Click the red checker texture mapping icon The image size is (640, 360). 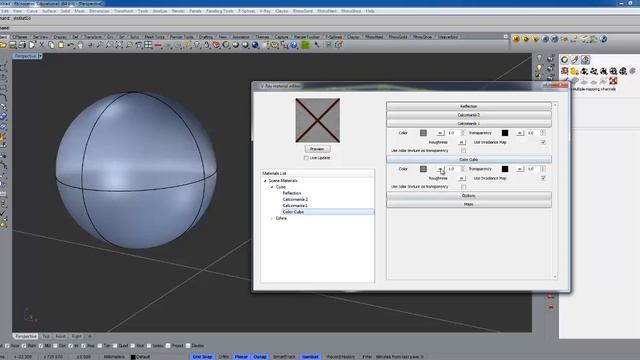(x=613, y=80)
